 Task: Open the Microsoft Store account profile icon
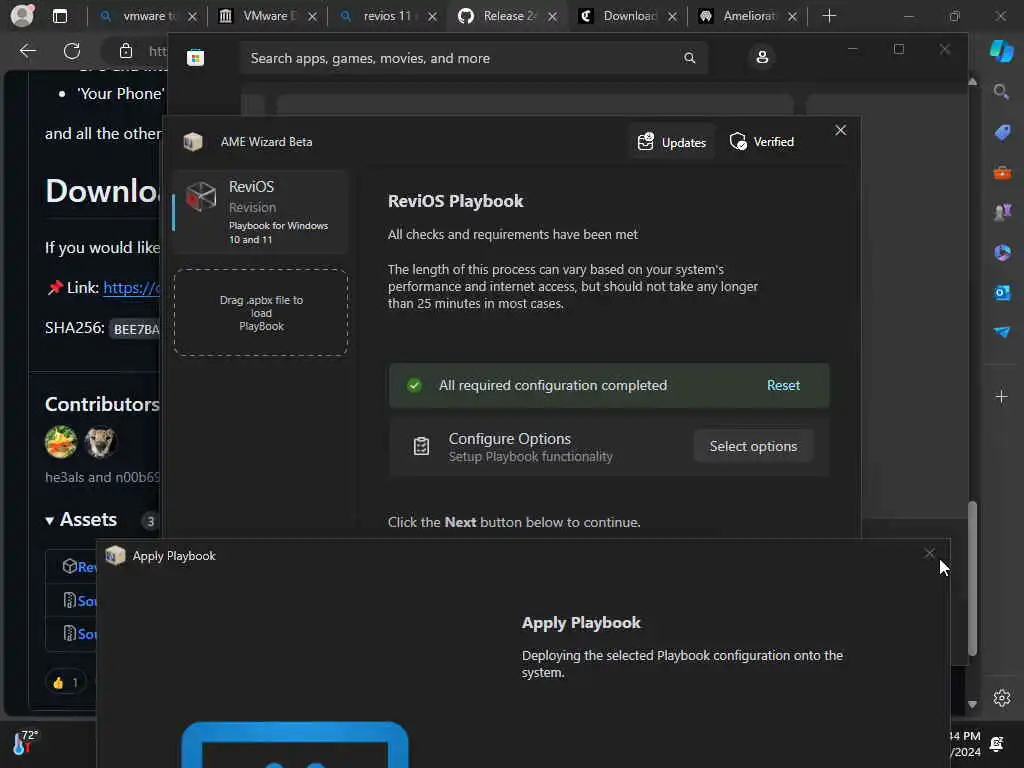[x=761, y=57]
